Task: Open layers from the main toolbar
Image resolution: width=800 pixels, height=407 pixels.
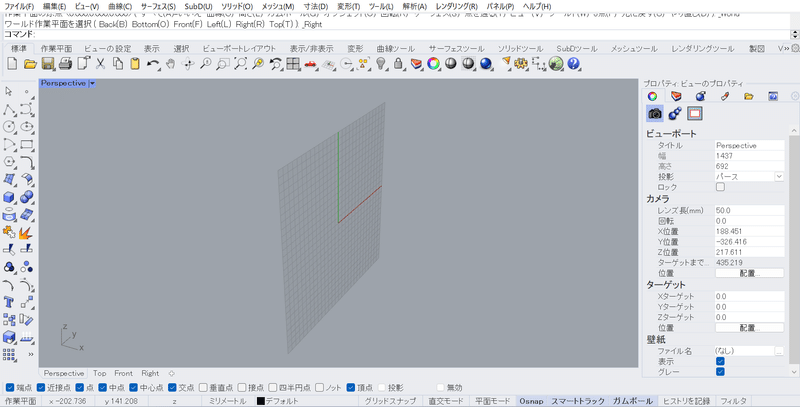Action: click(416, 64)
